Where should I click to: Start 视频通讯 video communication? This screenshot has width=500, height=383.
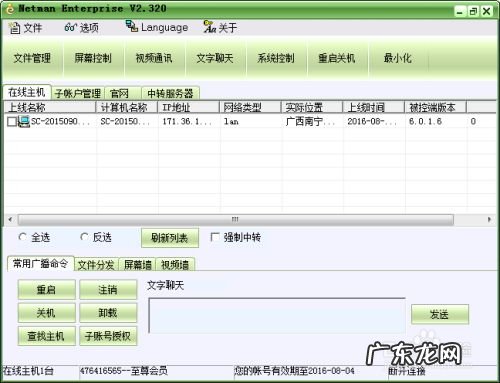click(x=154, y=58)
